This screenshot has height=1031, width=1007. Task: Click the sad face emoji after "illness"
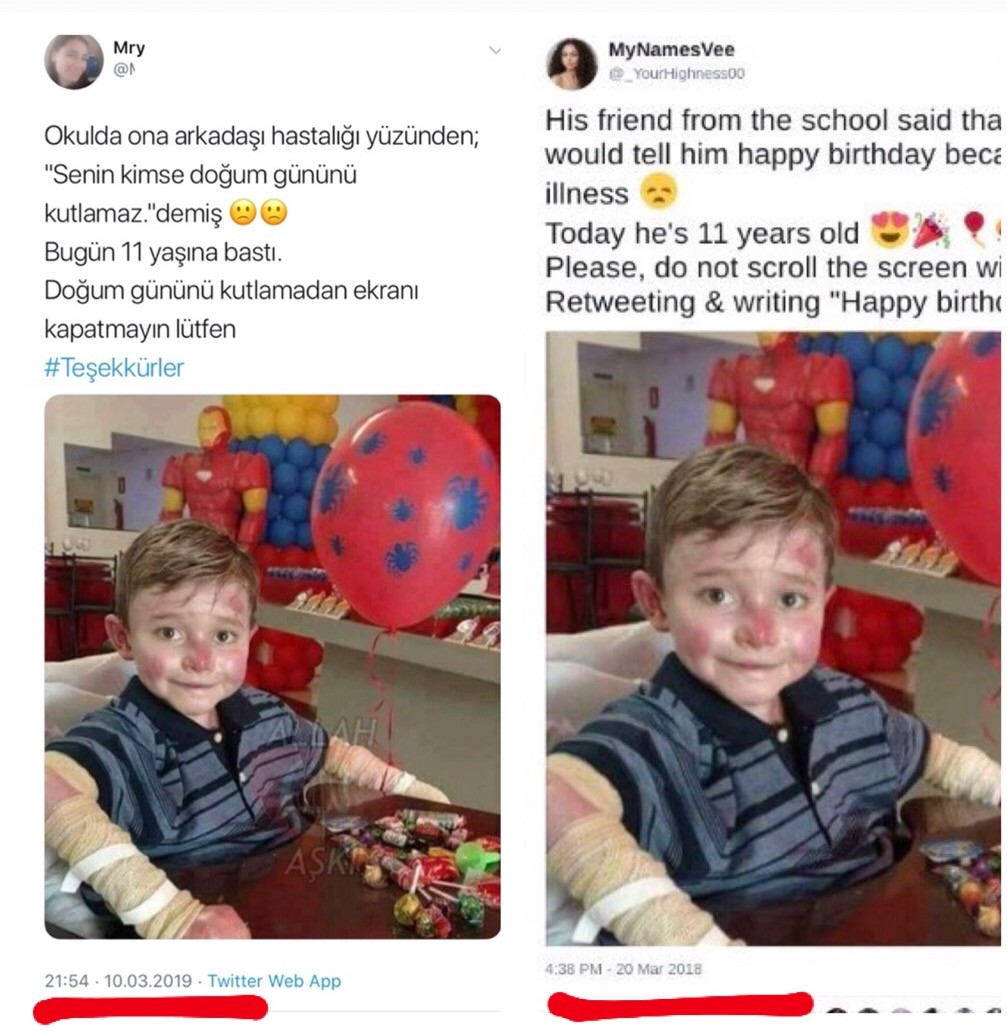[658, 191]
